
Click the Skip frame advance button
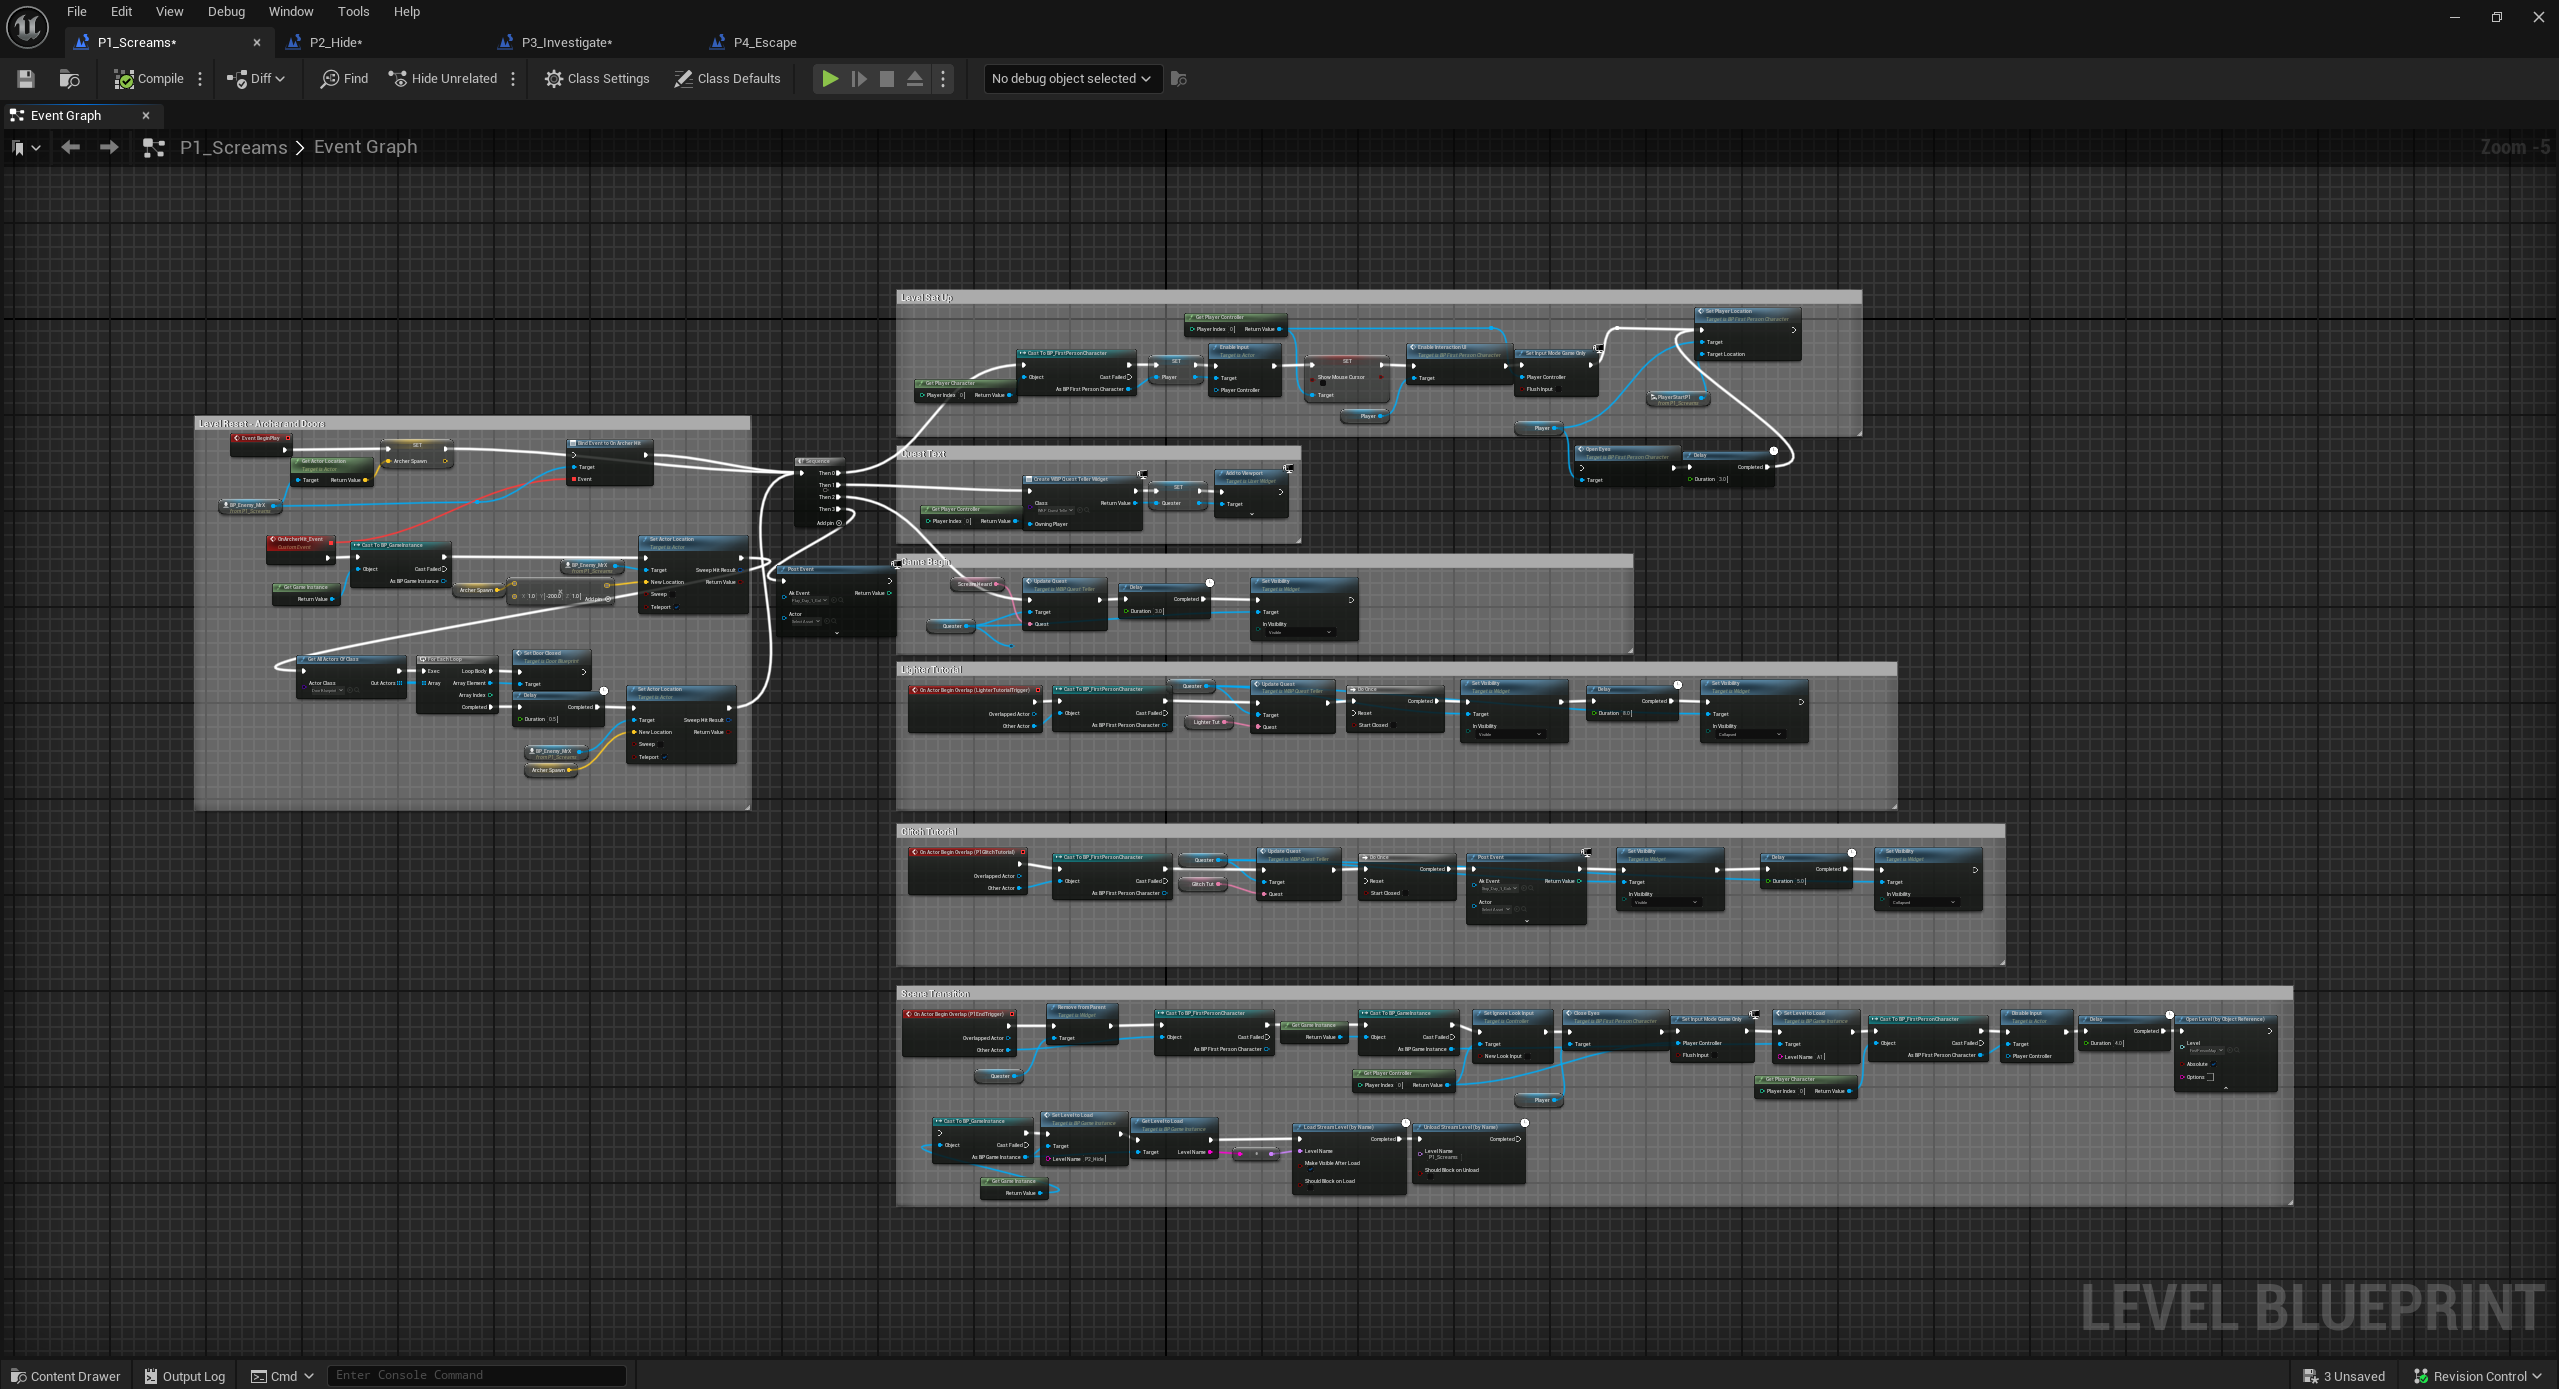[858, 79]
